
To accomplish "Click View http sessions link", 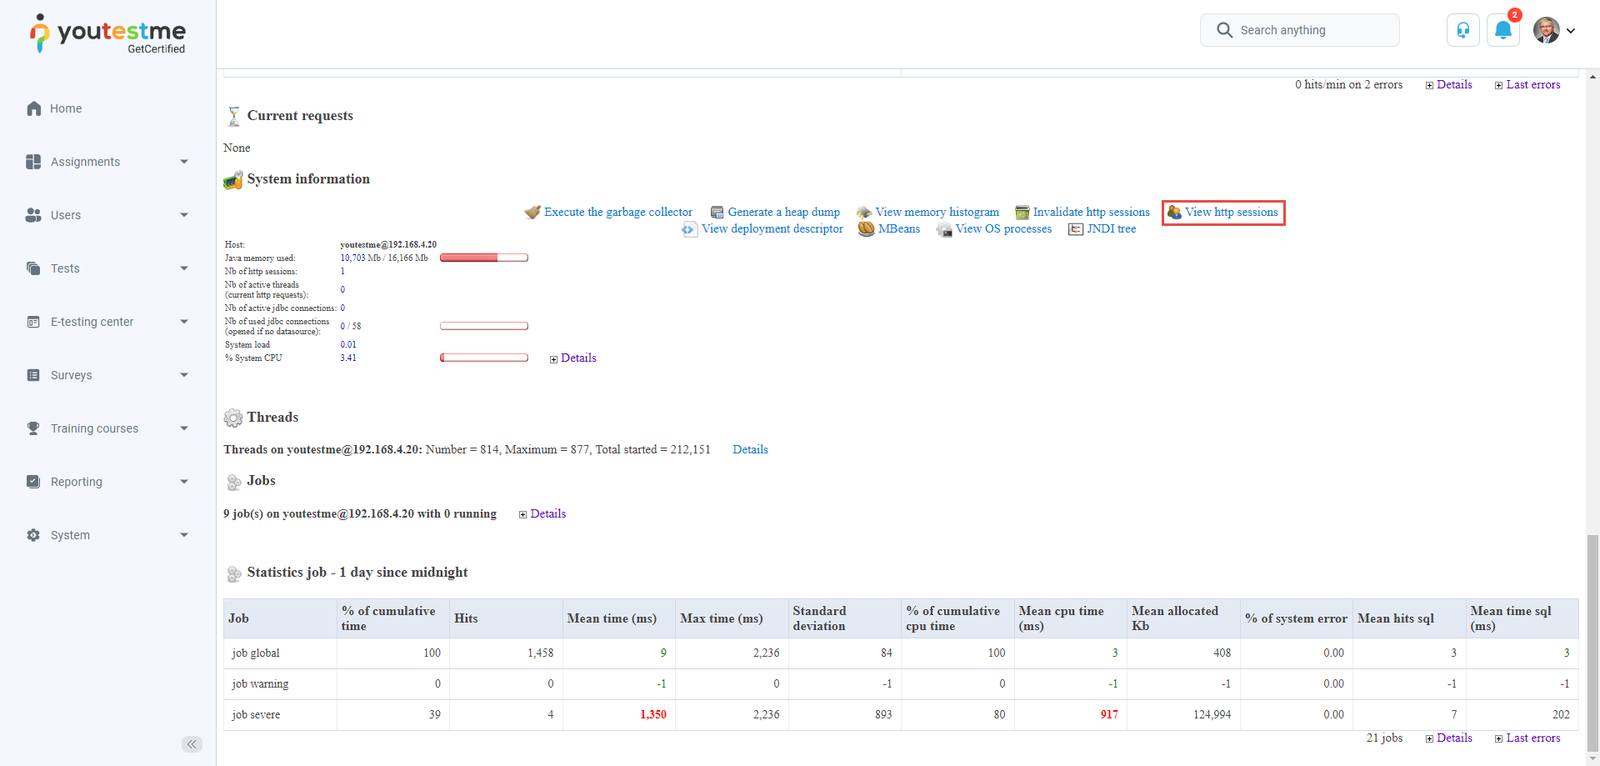I will pyautogui.click(x=1231, y=212).
